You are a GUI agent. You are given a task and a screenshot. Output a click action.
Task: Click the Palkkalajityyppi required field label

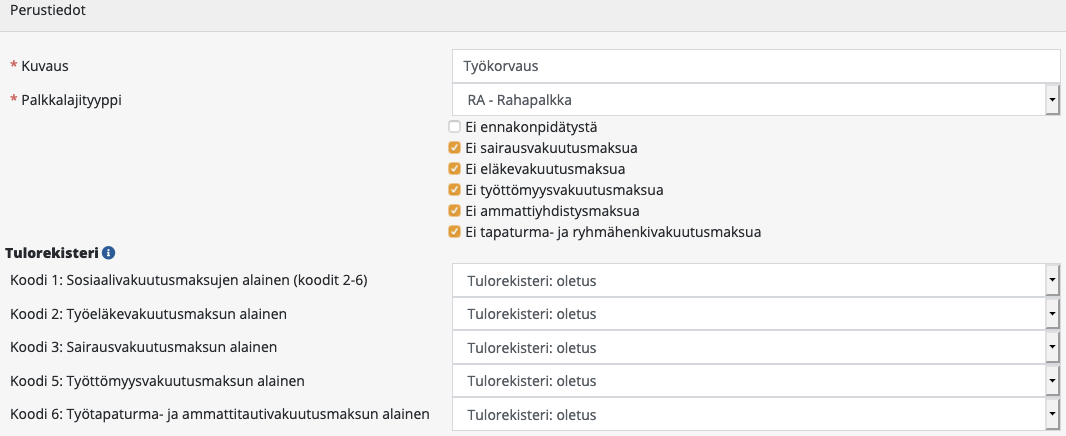pyautogui.click(x=72, y=100)
